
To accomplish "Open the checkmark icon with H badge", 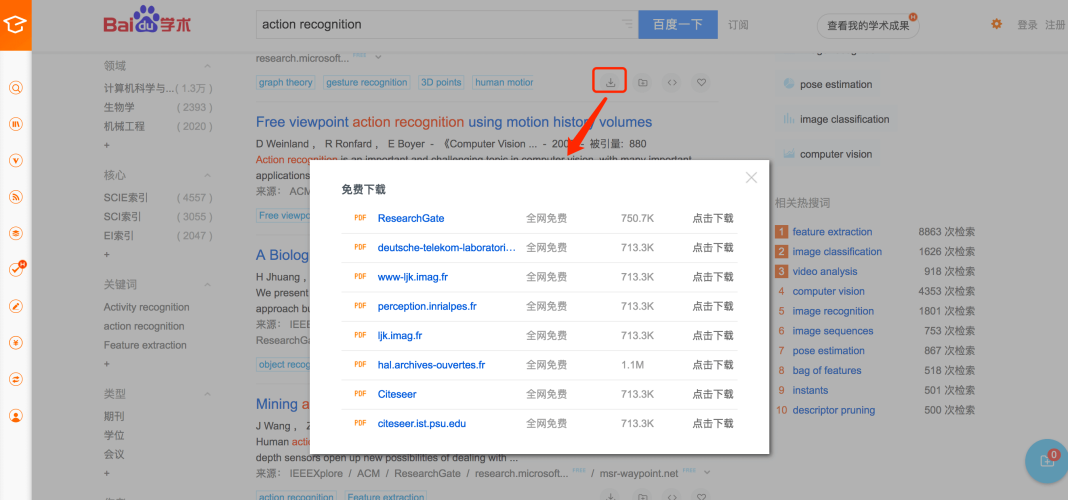I will point(16,269).
